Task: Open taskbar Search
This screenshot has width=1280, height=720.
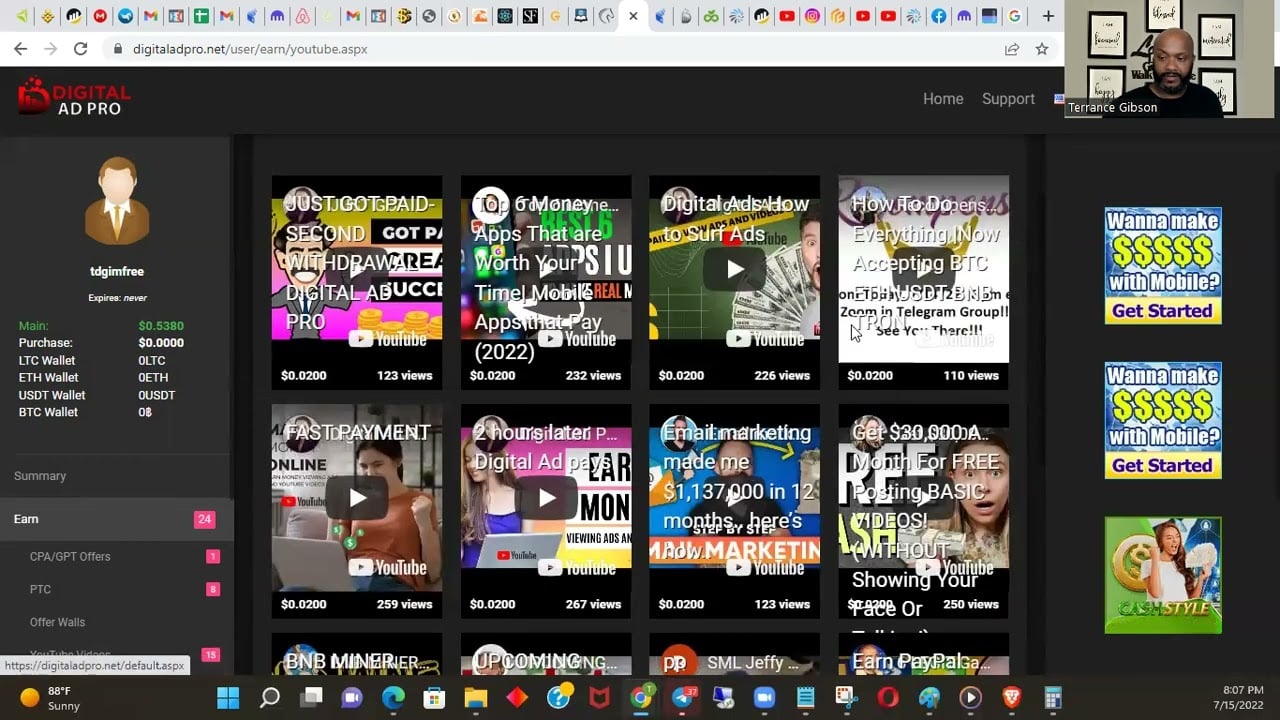Action: pyautogui.click(x=269, y=697)
